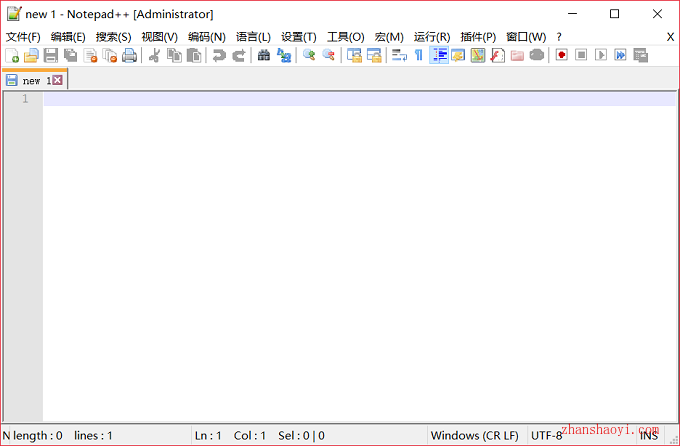This screenshot has height=446, width=680.
Task: Click 'Windows (CR LF)' in status bar
Action: [x=474, y=435]
